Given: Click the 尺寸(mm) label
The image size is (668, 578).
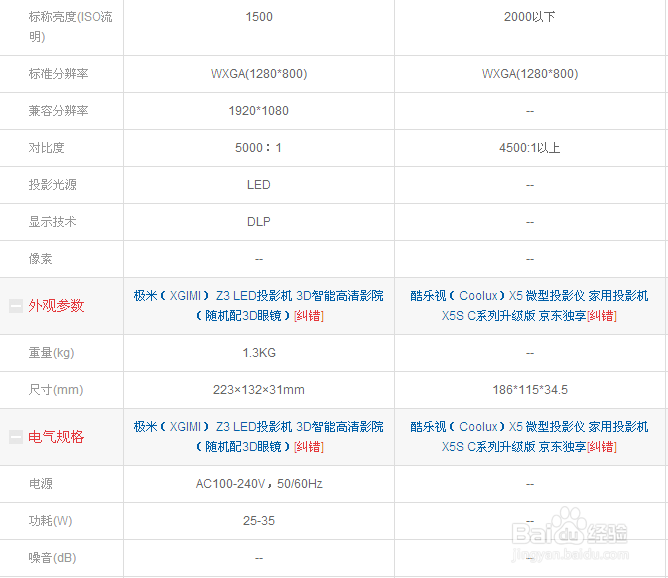Looking at the screenshot, I should click(56, 390).
